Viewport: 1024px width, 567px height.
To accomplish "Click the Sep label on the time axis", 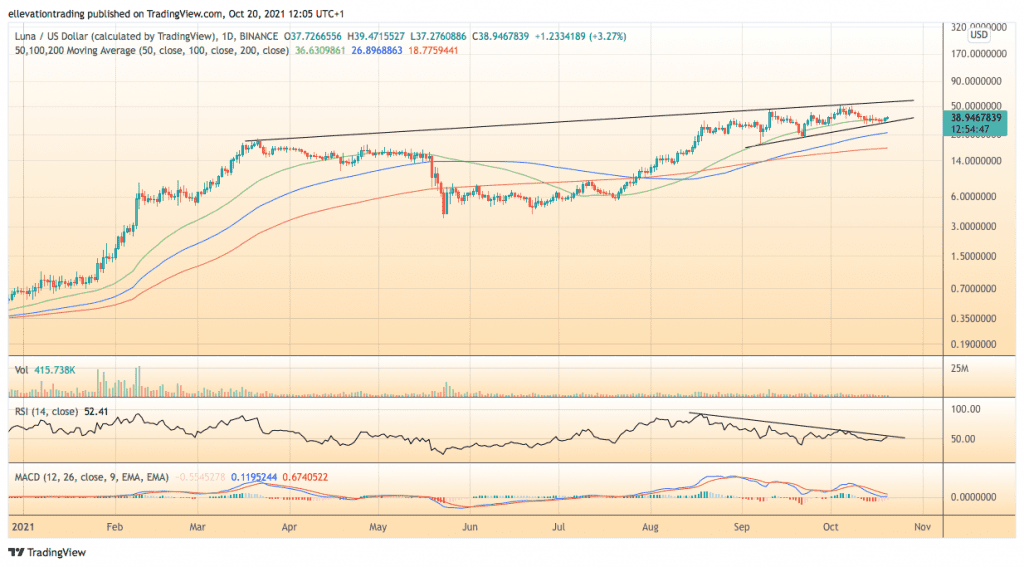I will point(741,526).
